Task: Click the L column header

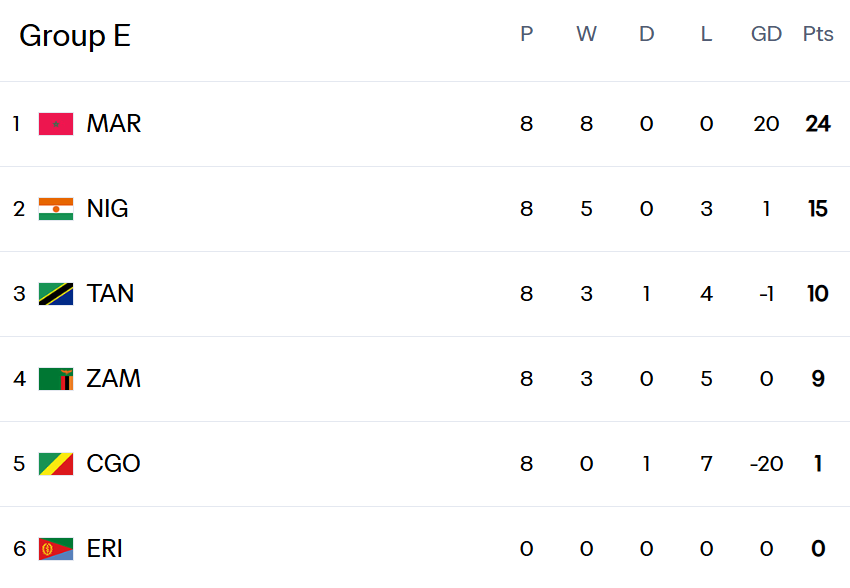Action: 706,34
